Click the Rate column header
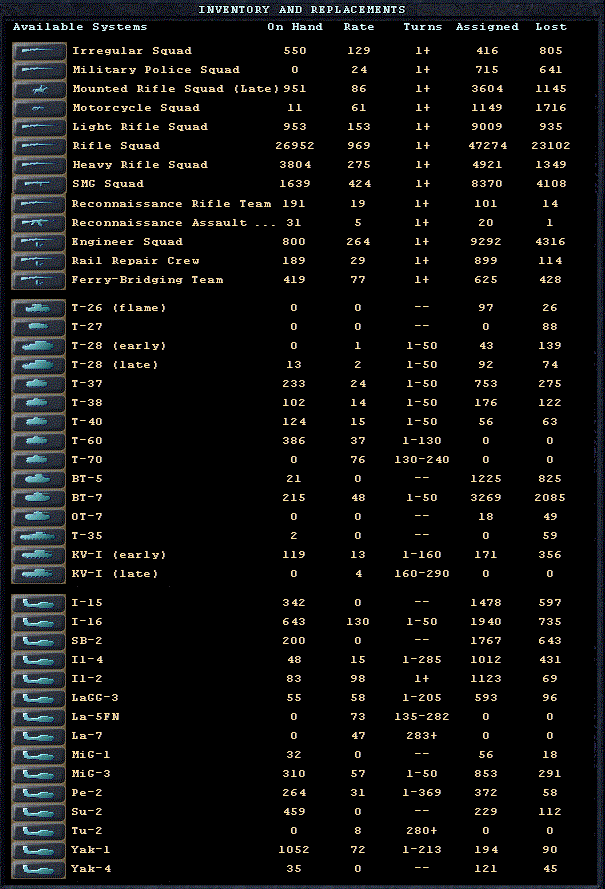 (x=358, y=27)
